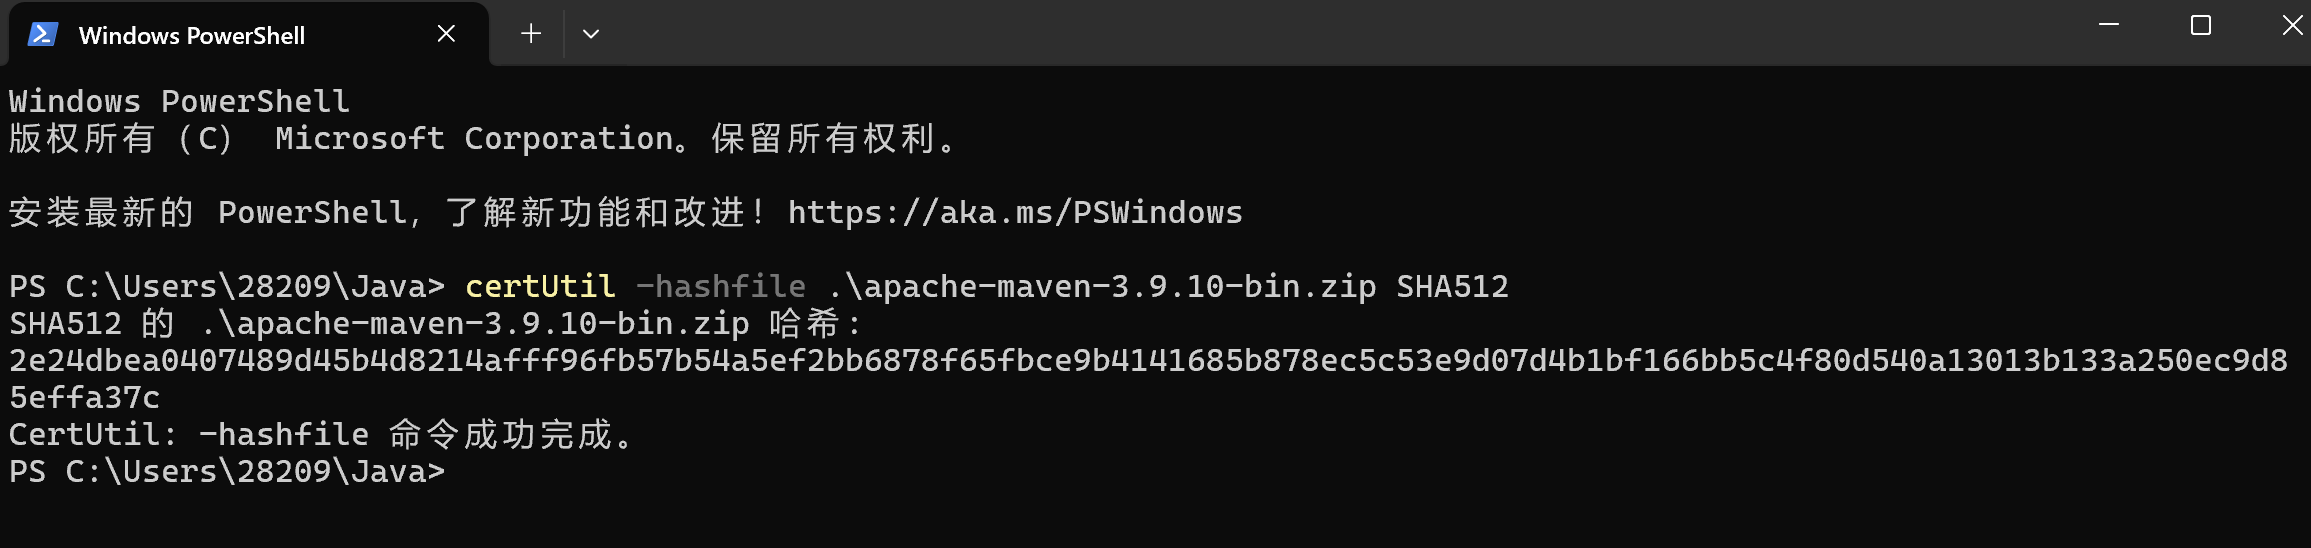Click the Windows PowerShell header text line
2311x548 pixels.
point(179,101)
